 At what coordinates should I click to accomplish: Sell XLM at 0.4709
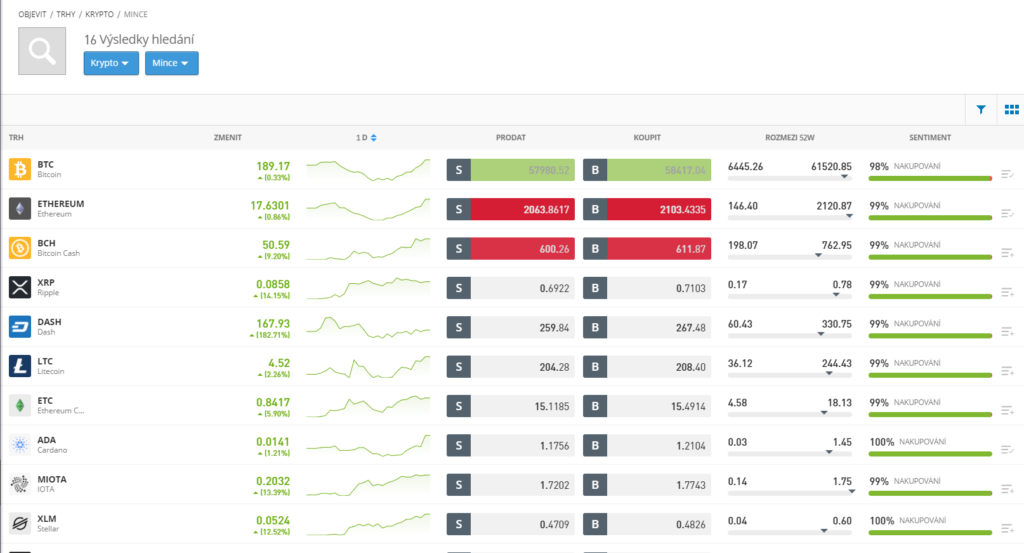pos(511,524)
